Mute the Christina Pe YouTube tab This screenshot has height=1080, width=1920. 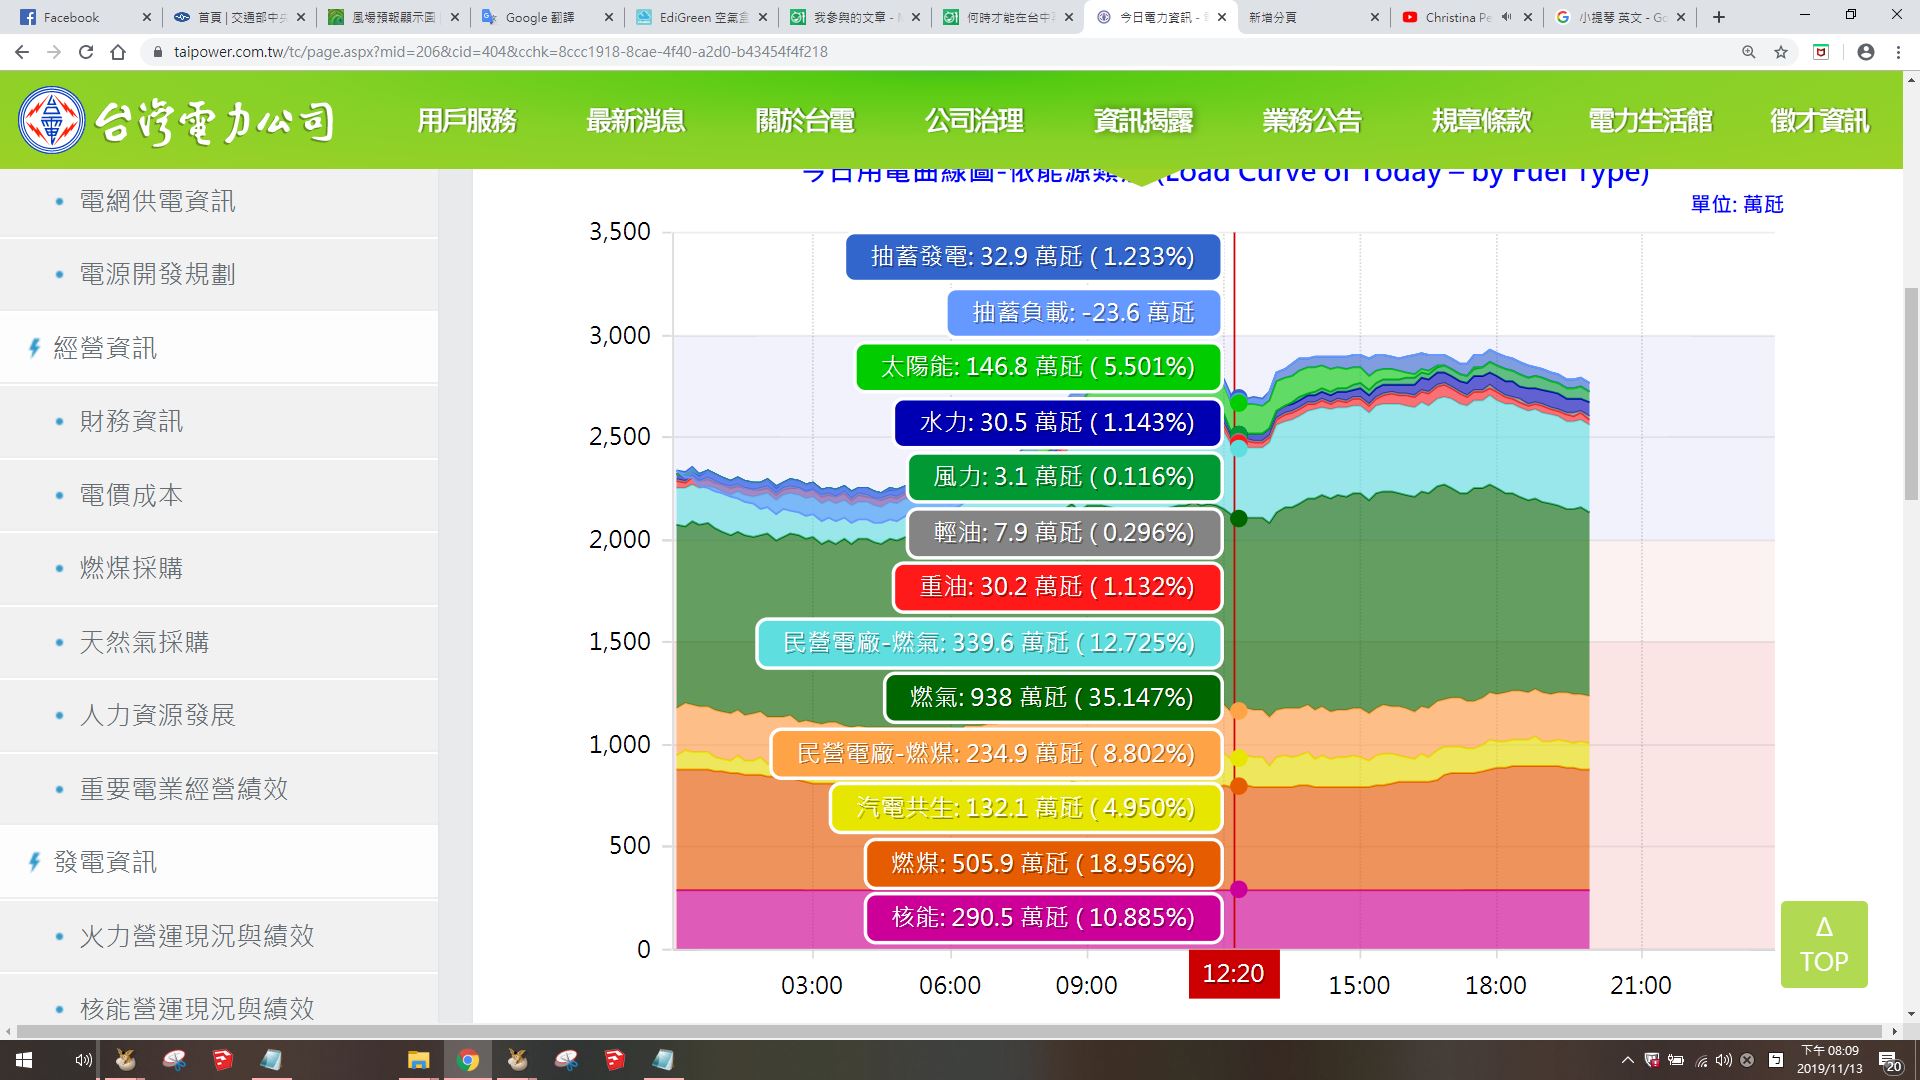click(x=1507, y=17)
